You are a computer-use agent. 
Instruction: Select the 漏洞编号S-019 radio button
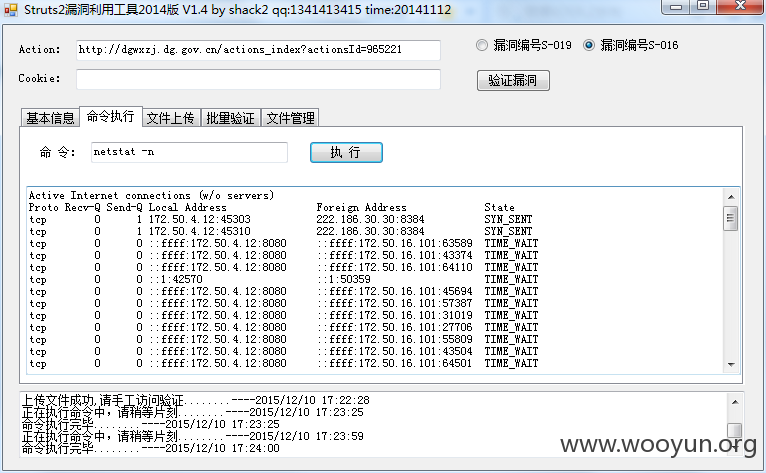pyautogui.click(x=482, y=45)
